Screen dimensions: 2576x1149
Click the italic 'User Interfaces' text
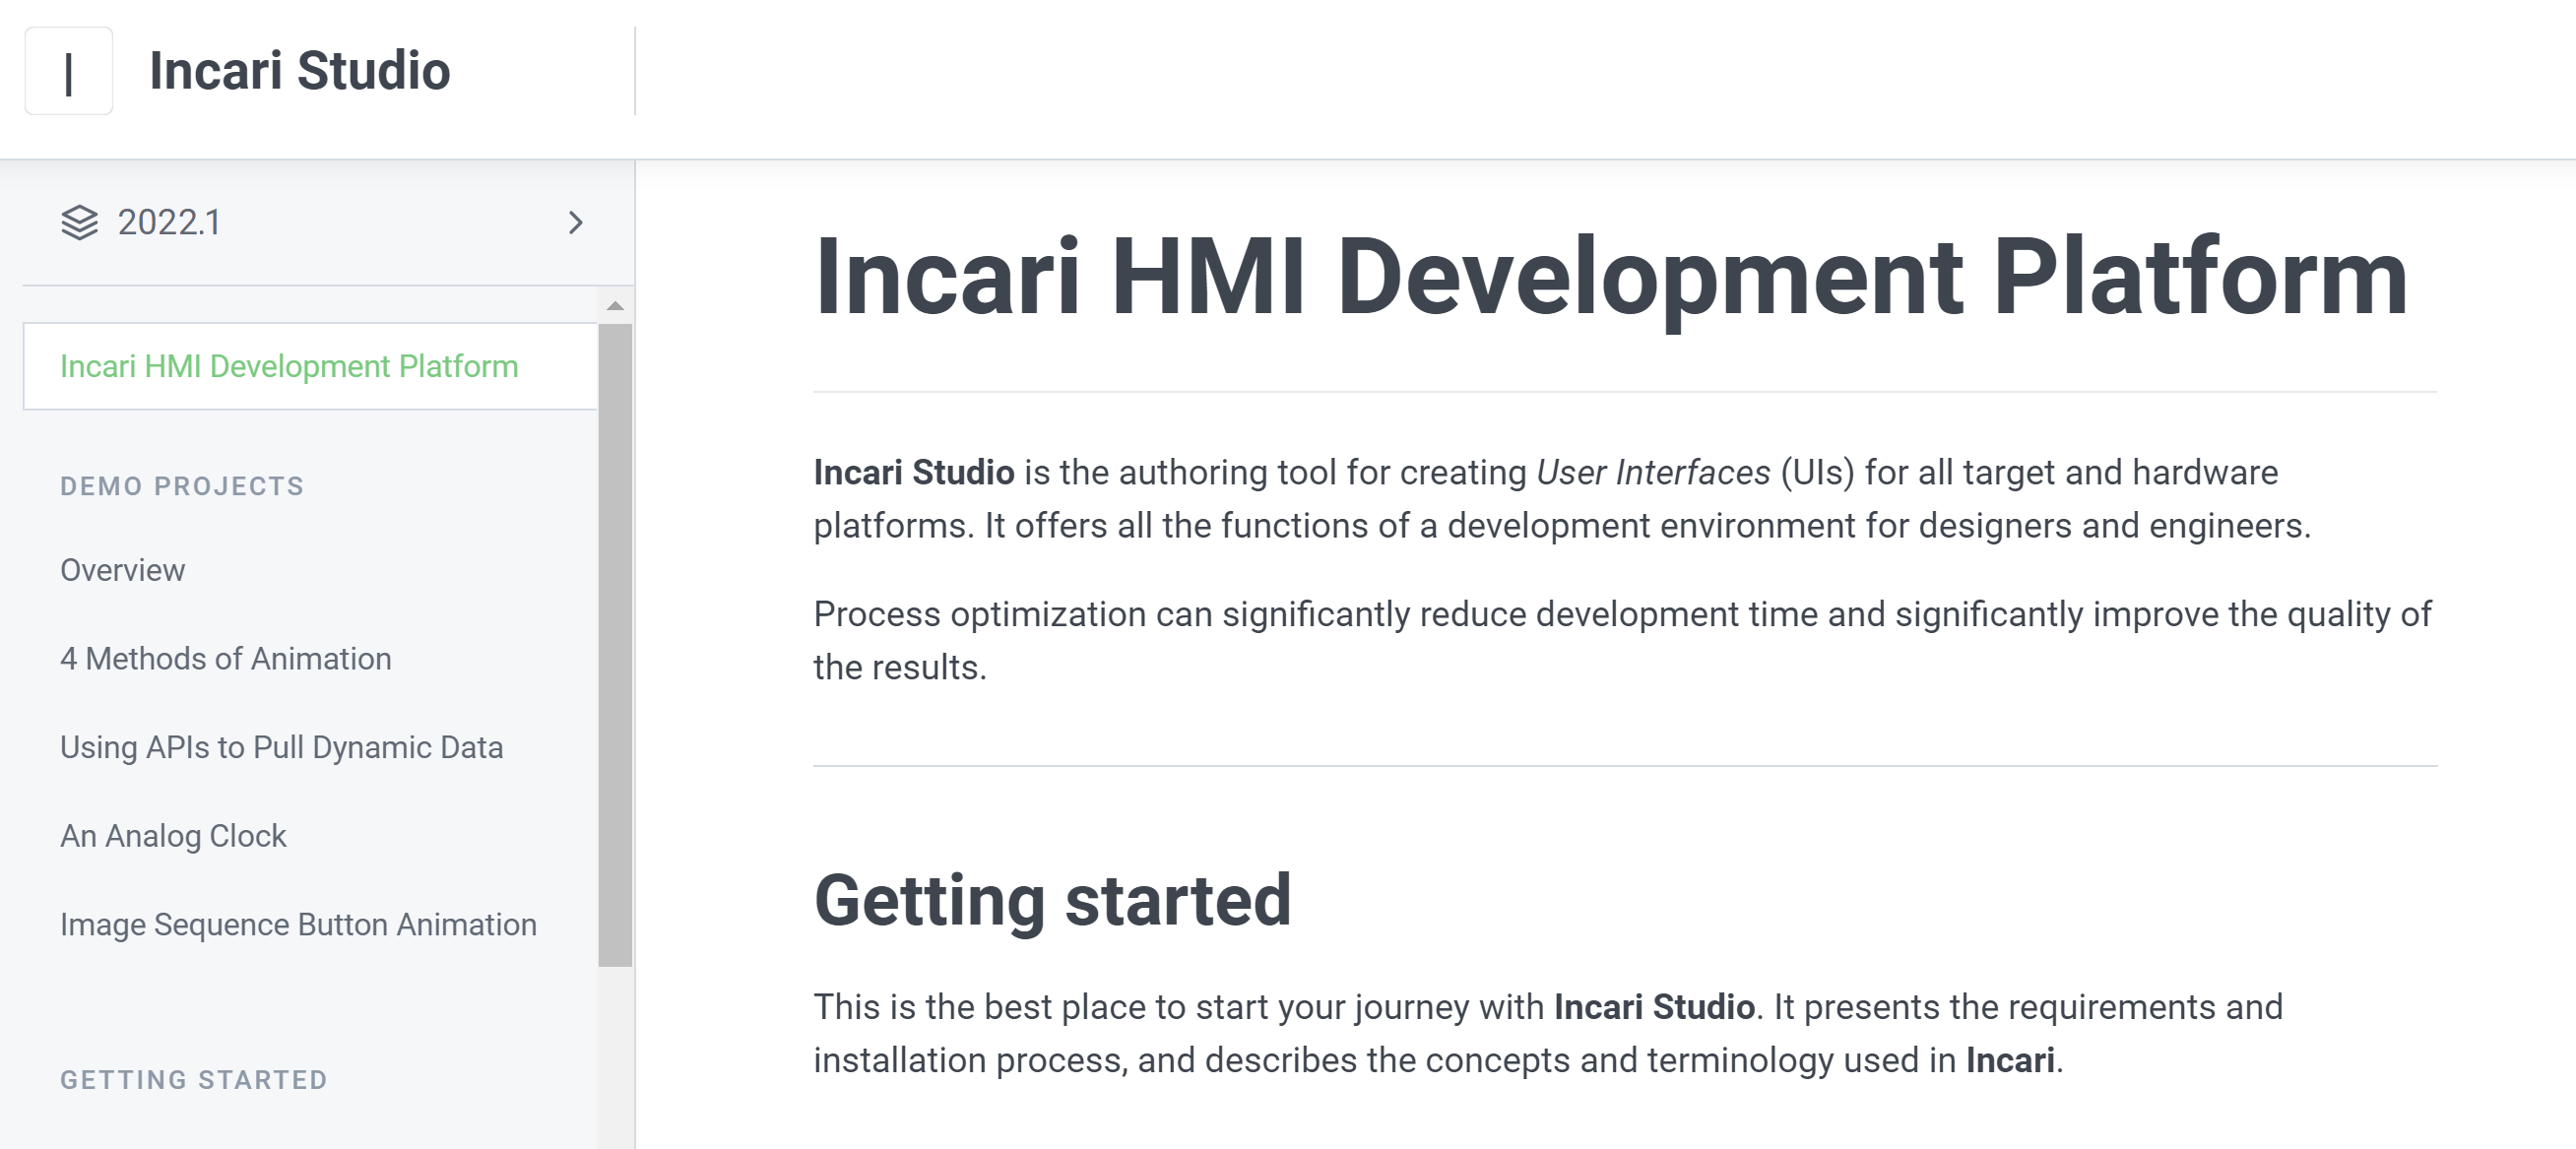point(1652,472)
